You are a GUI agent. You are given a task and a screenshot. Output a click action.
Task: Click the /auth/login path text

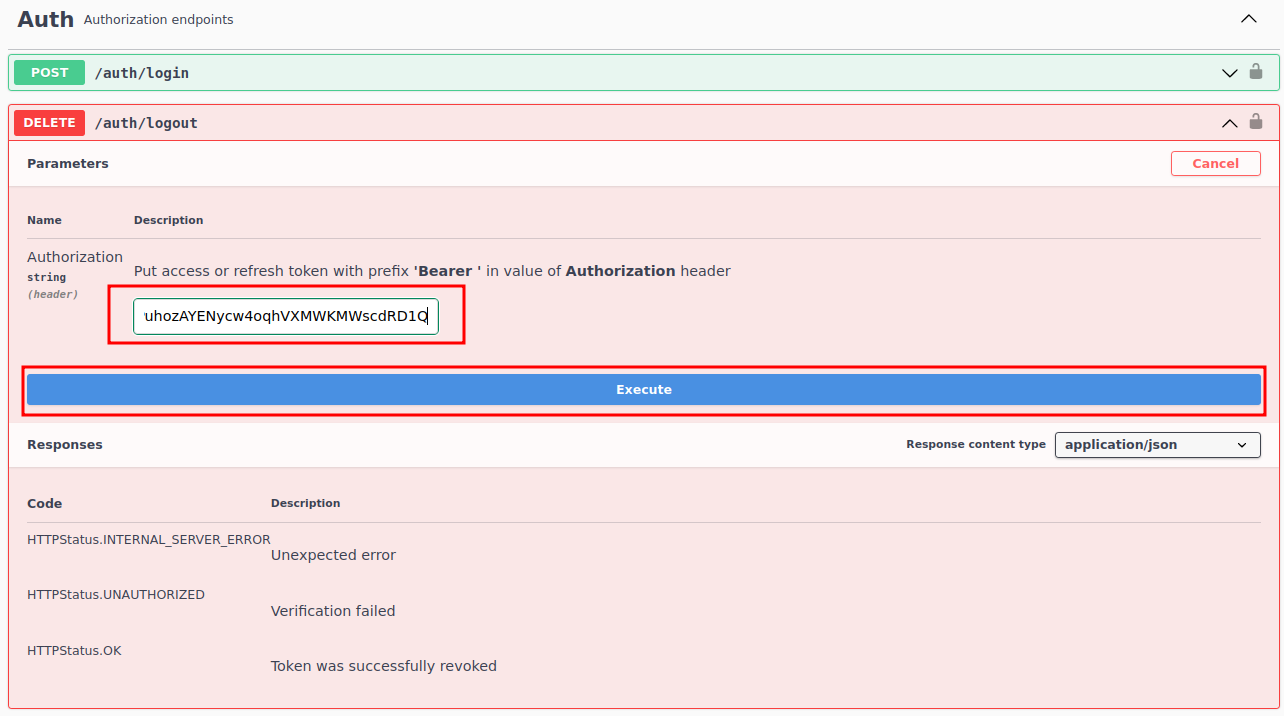pyautogui.click(x=142, y=73)
